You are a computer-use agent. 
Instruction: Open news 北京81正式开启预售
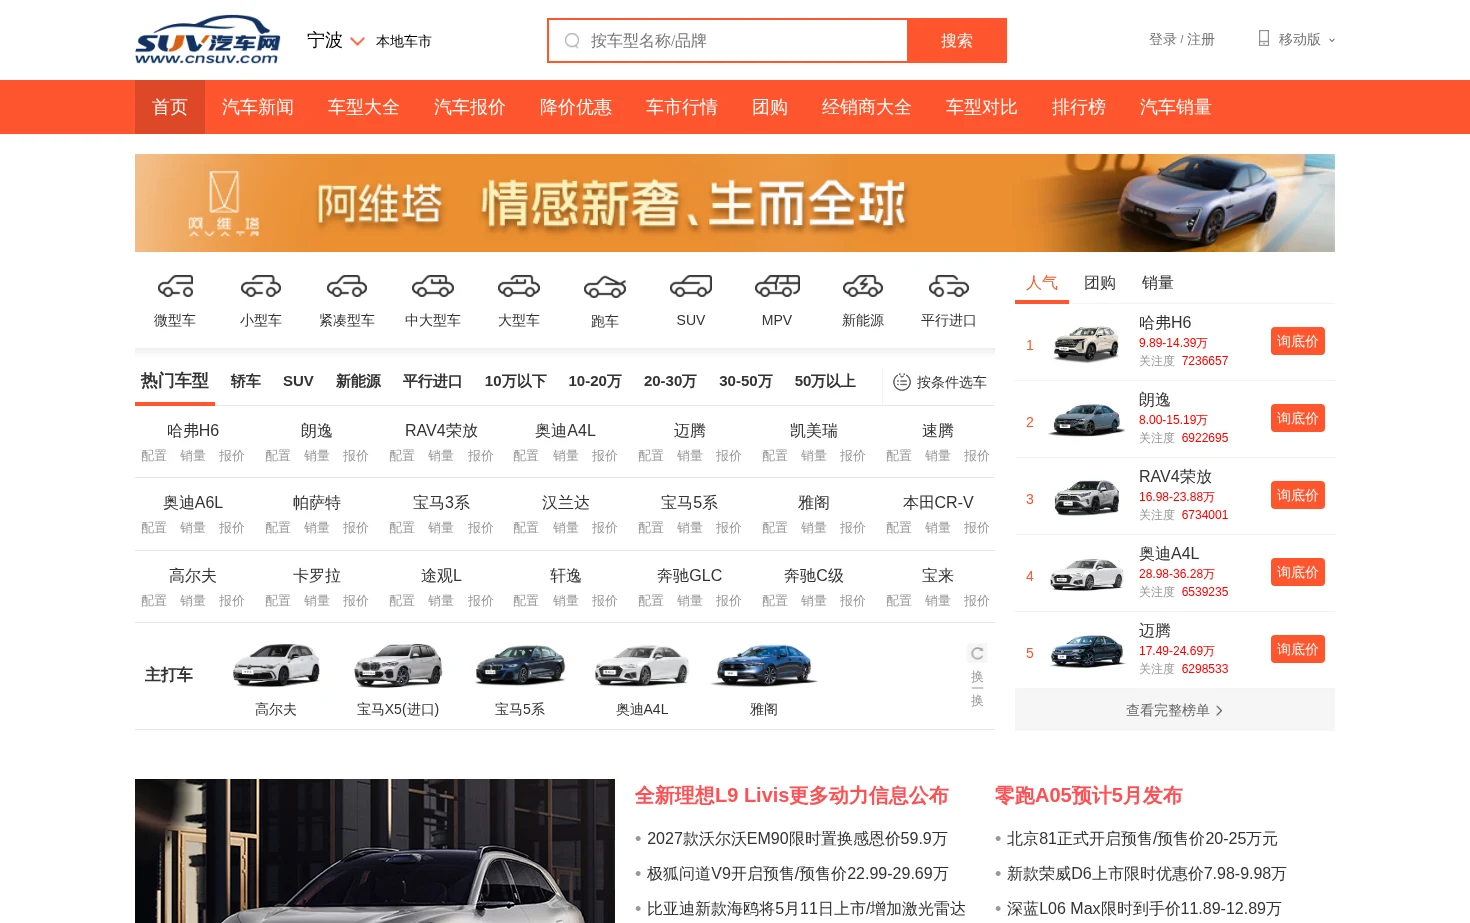click(1142, 838)
